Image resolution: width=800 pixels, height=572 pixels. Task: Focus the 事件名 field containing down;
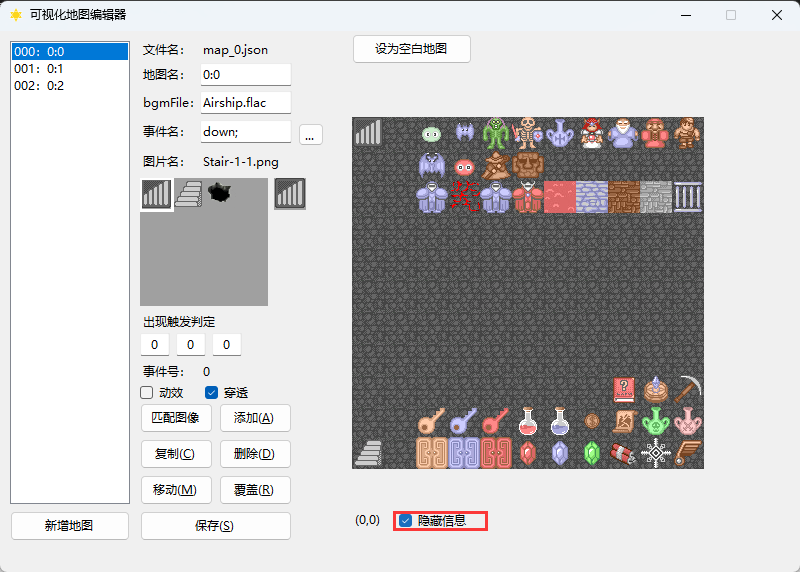(246, 132)
